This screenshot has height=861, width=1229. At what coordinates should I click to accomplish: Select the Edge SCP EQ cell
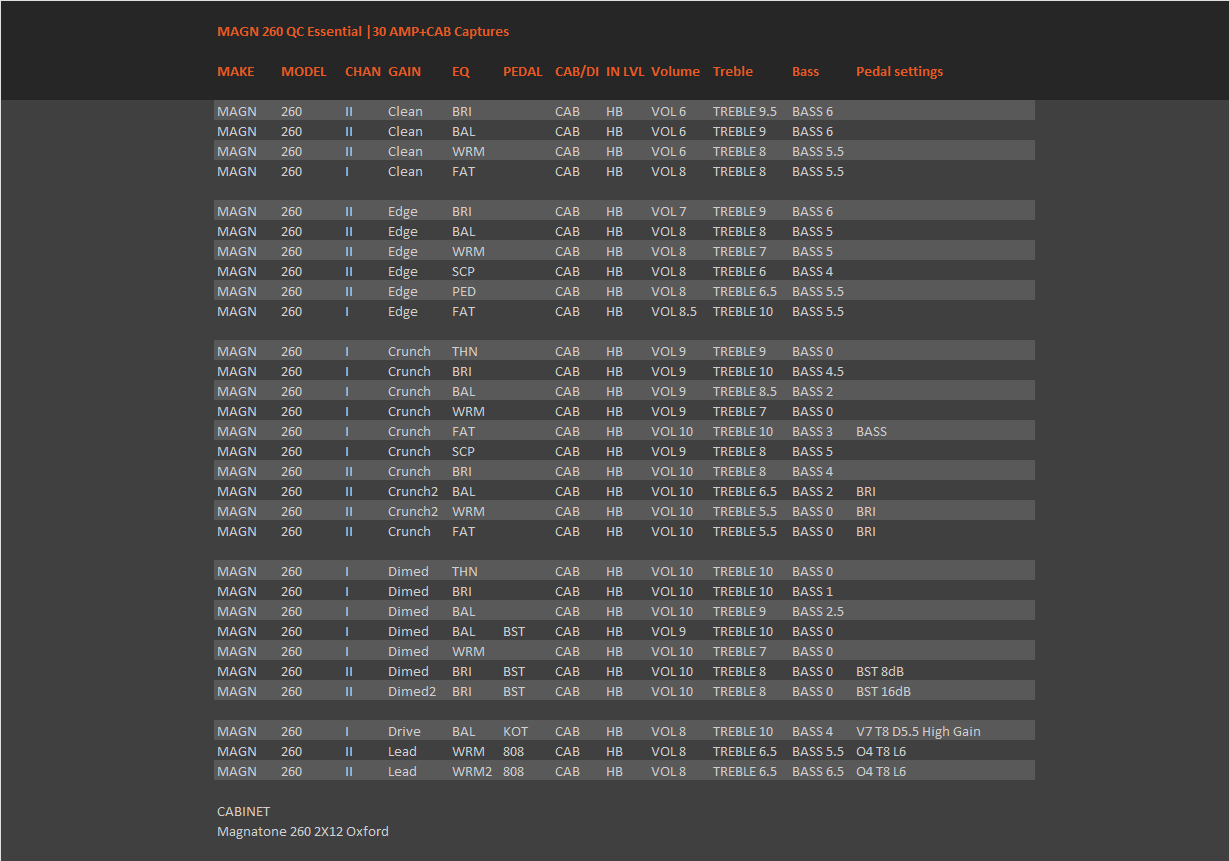[x=463, y=272]
